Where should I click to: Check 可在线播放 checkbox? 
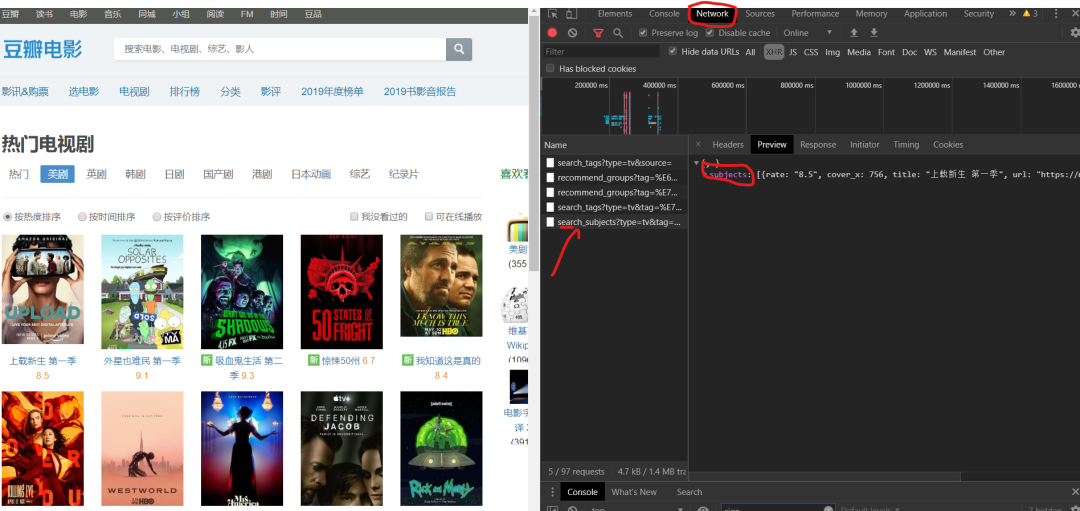click(429, 217)
